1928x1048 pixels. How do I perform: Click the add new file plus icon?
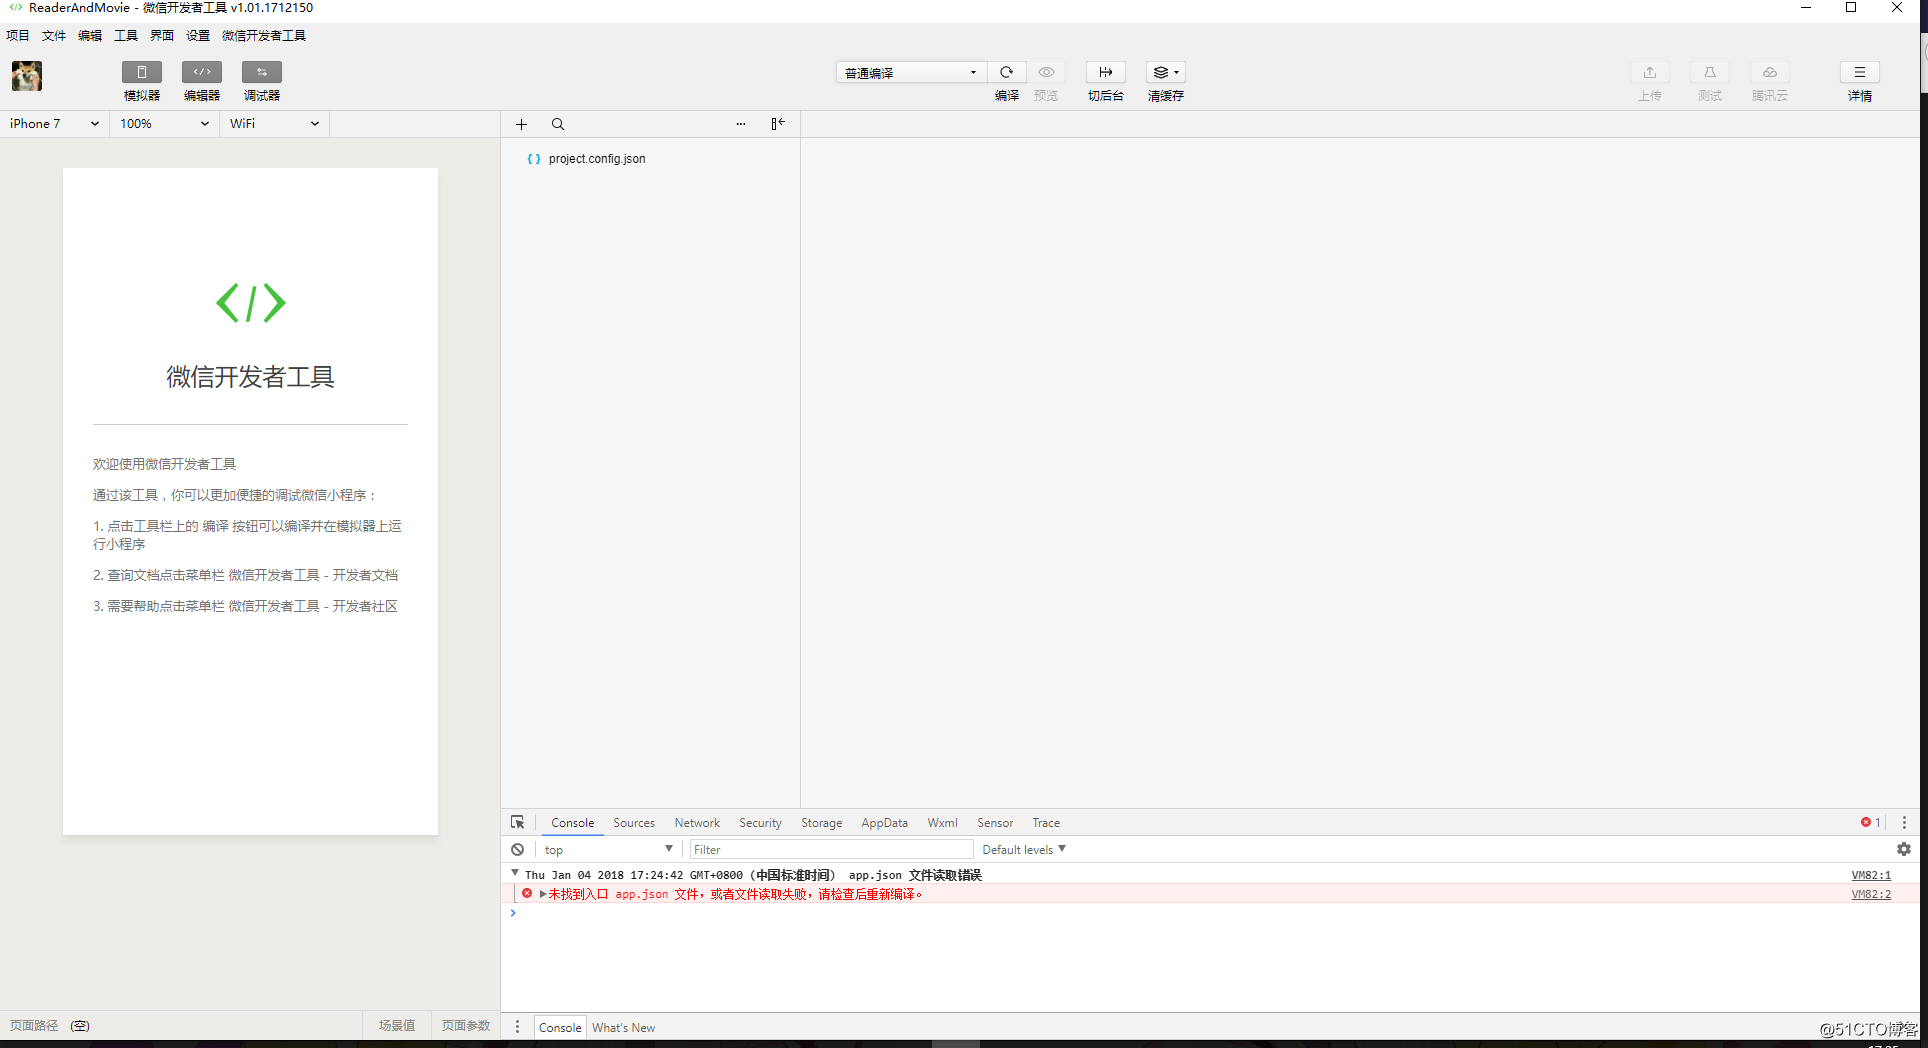[521, 124]
